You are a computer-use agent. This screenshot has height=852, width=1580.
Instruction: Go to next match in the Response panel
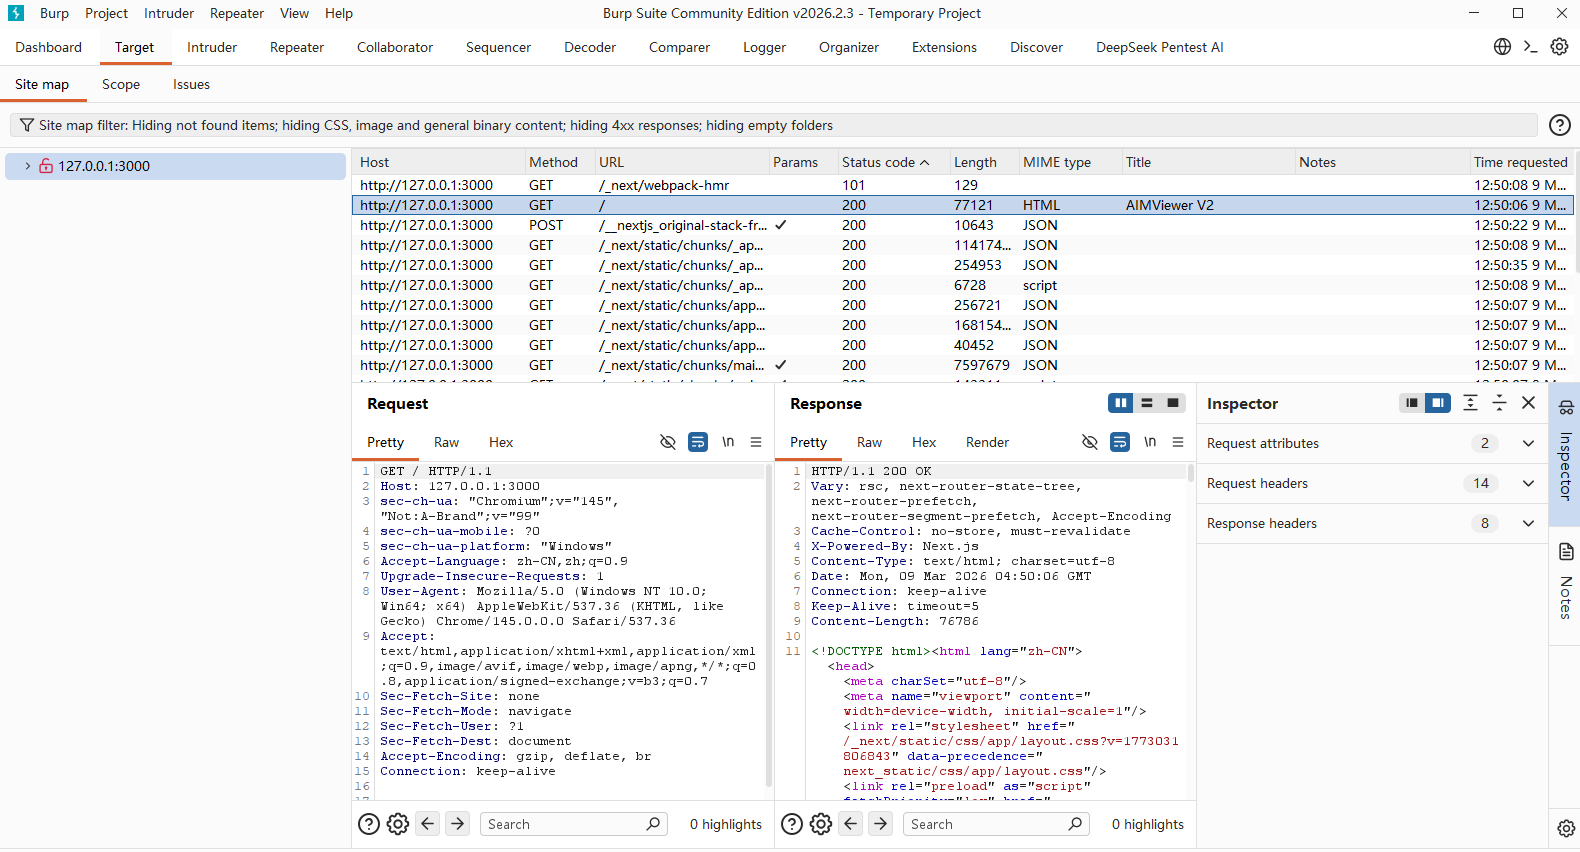pos(880,824)
